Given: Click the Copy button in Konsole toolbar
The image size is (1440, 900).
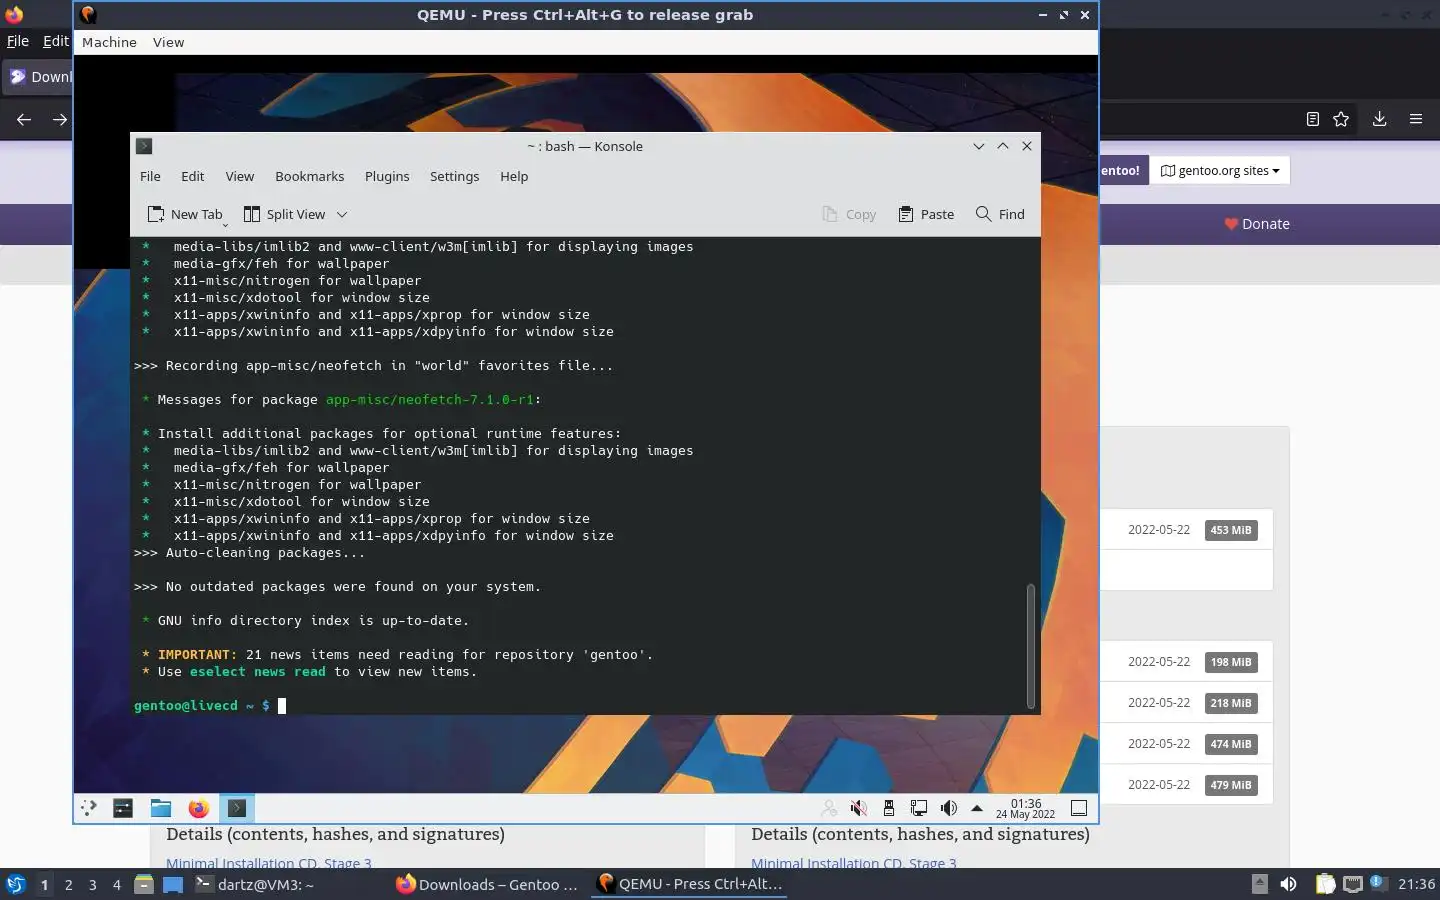Looking at the screenshot, I should [x=849, y=214].
